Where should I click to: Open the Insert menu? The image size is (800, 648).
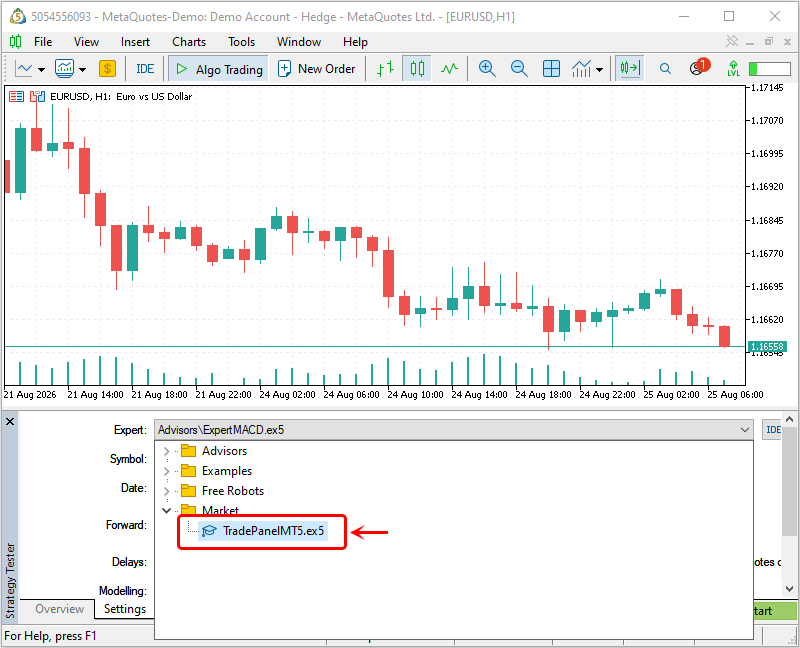[135, 42]
